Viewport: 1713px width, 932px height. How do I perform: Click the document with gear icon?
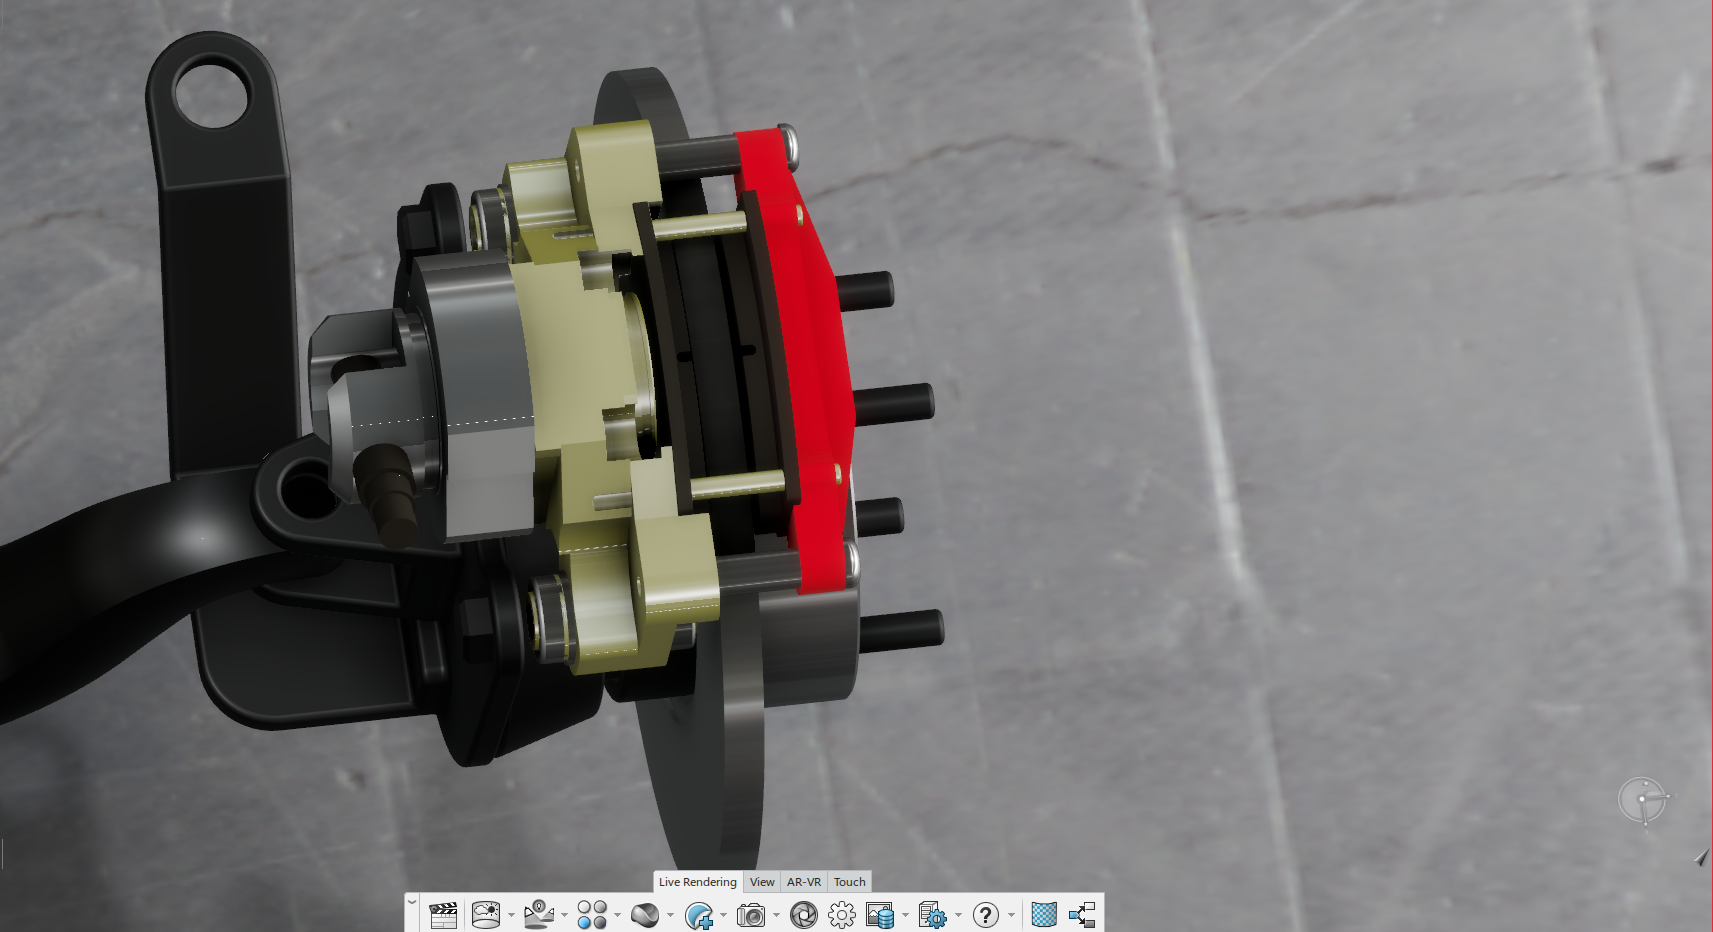pos(932,915)
